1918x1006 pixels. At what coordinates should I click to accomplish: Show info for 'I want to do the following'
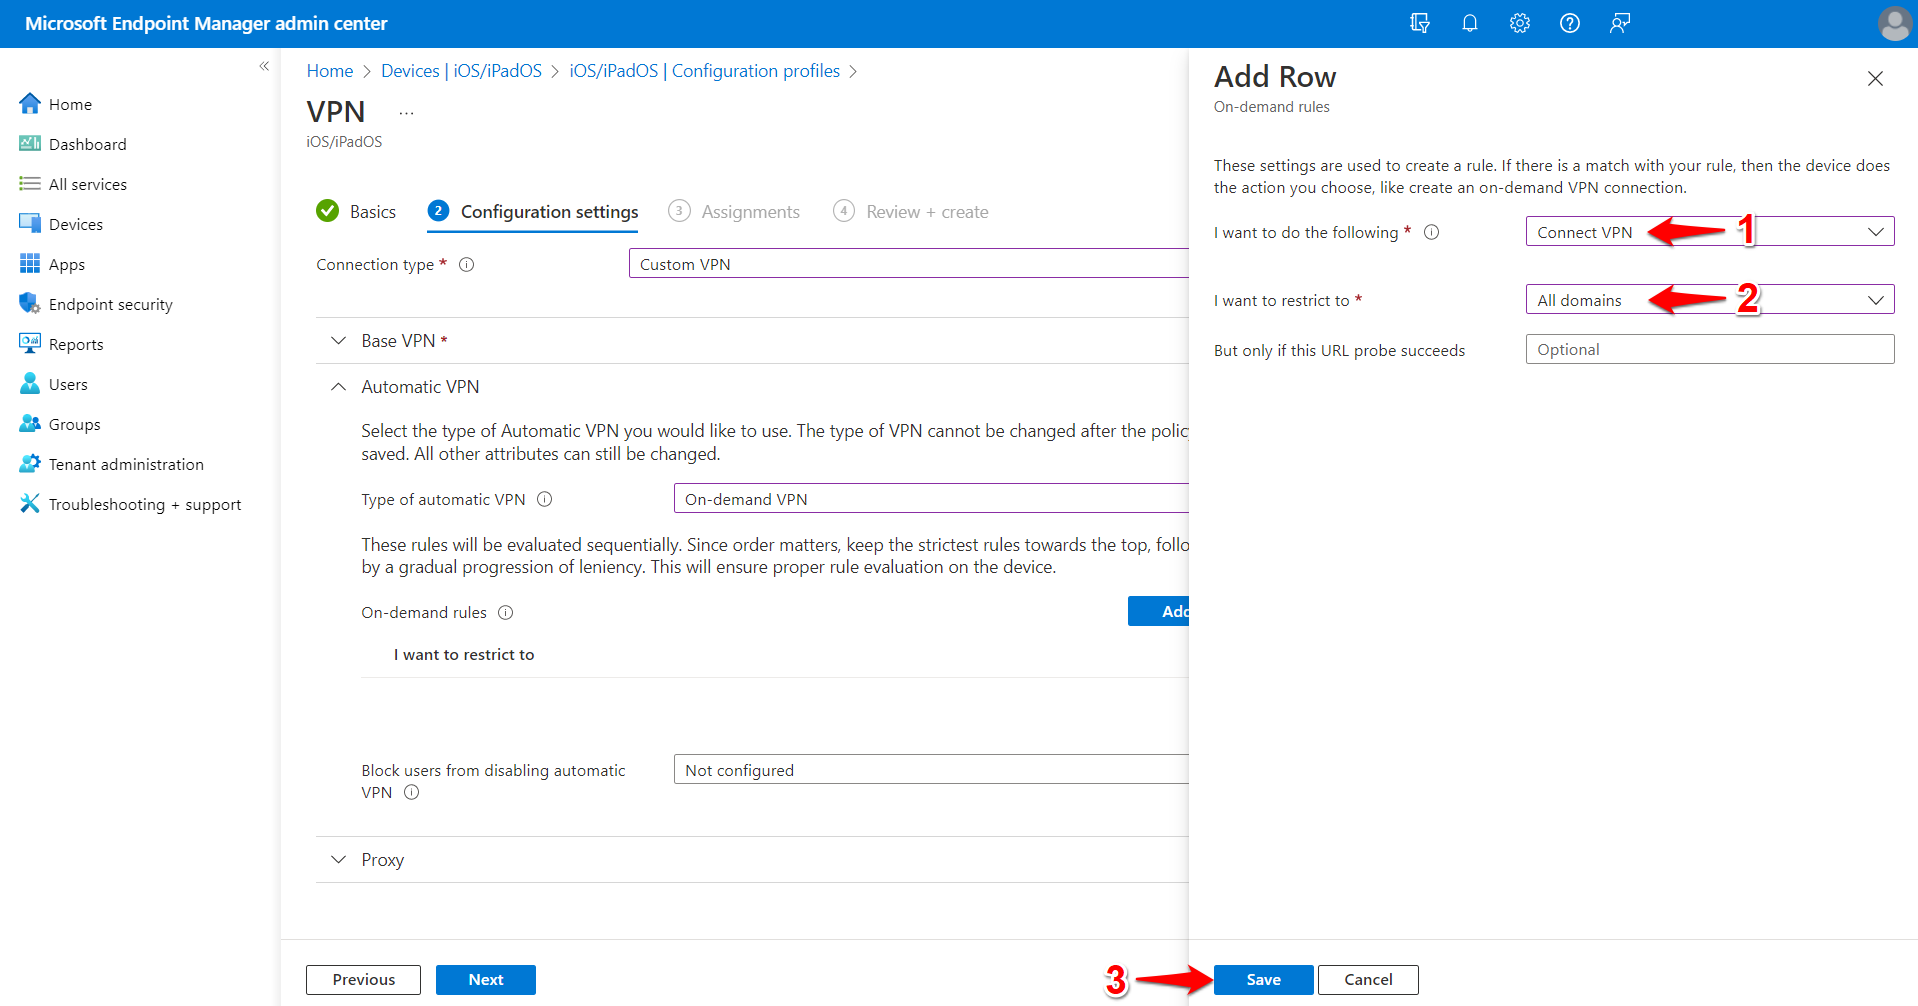coord(1431,232)
